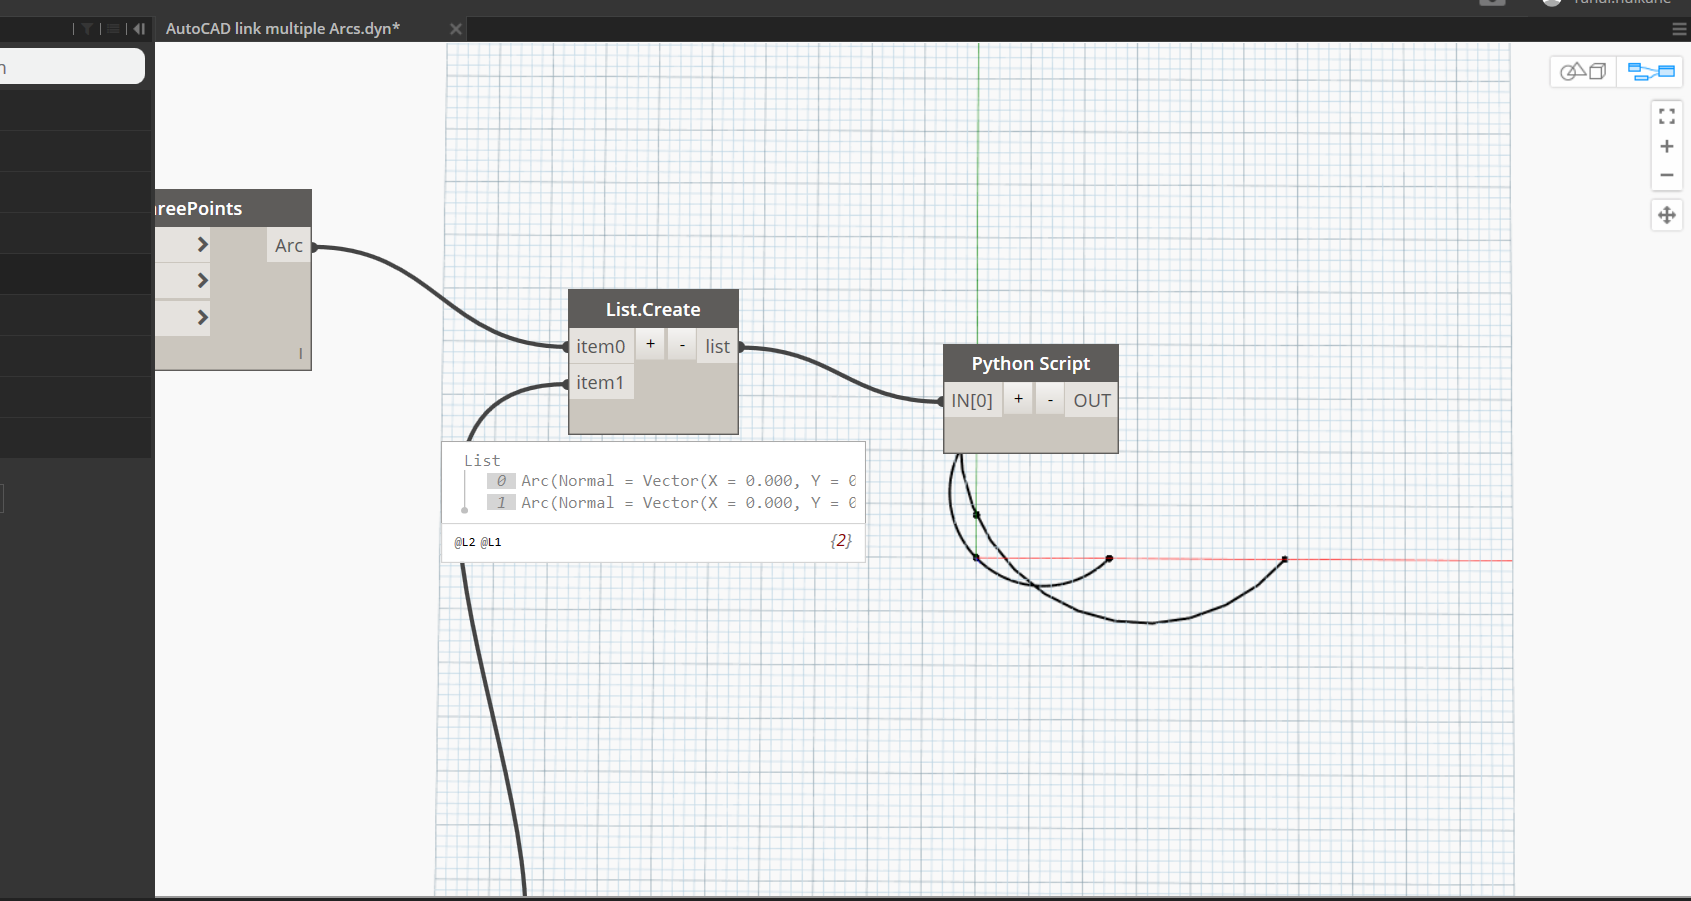This screenshot has height=901, width=1691.
Task: Click the red axis line in background preview
Action: [x=1400, y=561]
